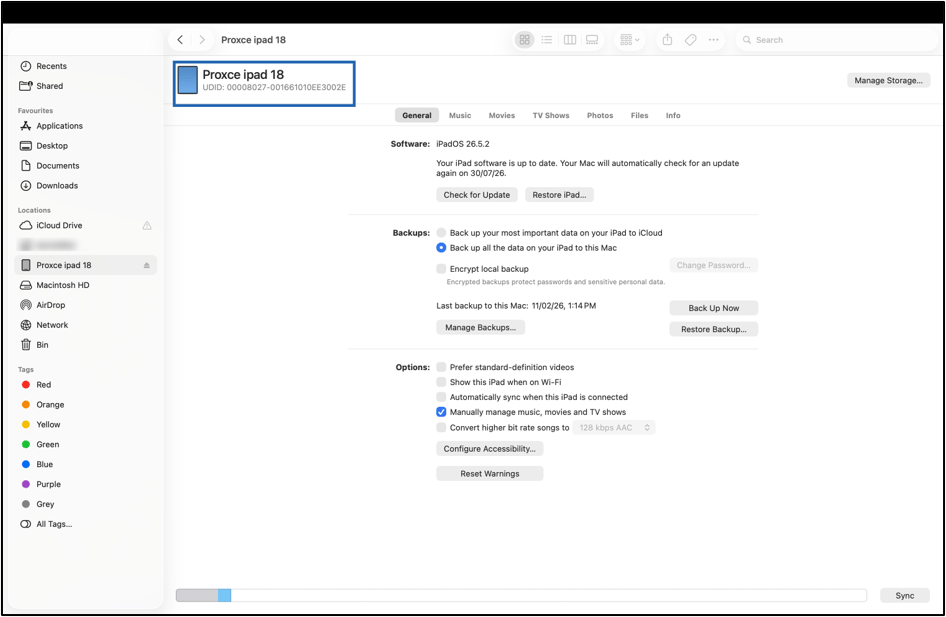Switch to the Info tab

[673, 115]
